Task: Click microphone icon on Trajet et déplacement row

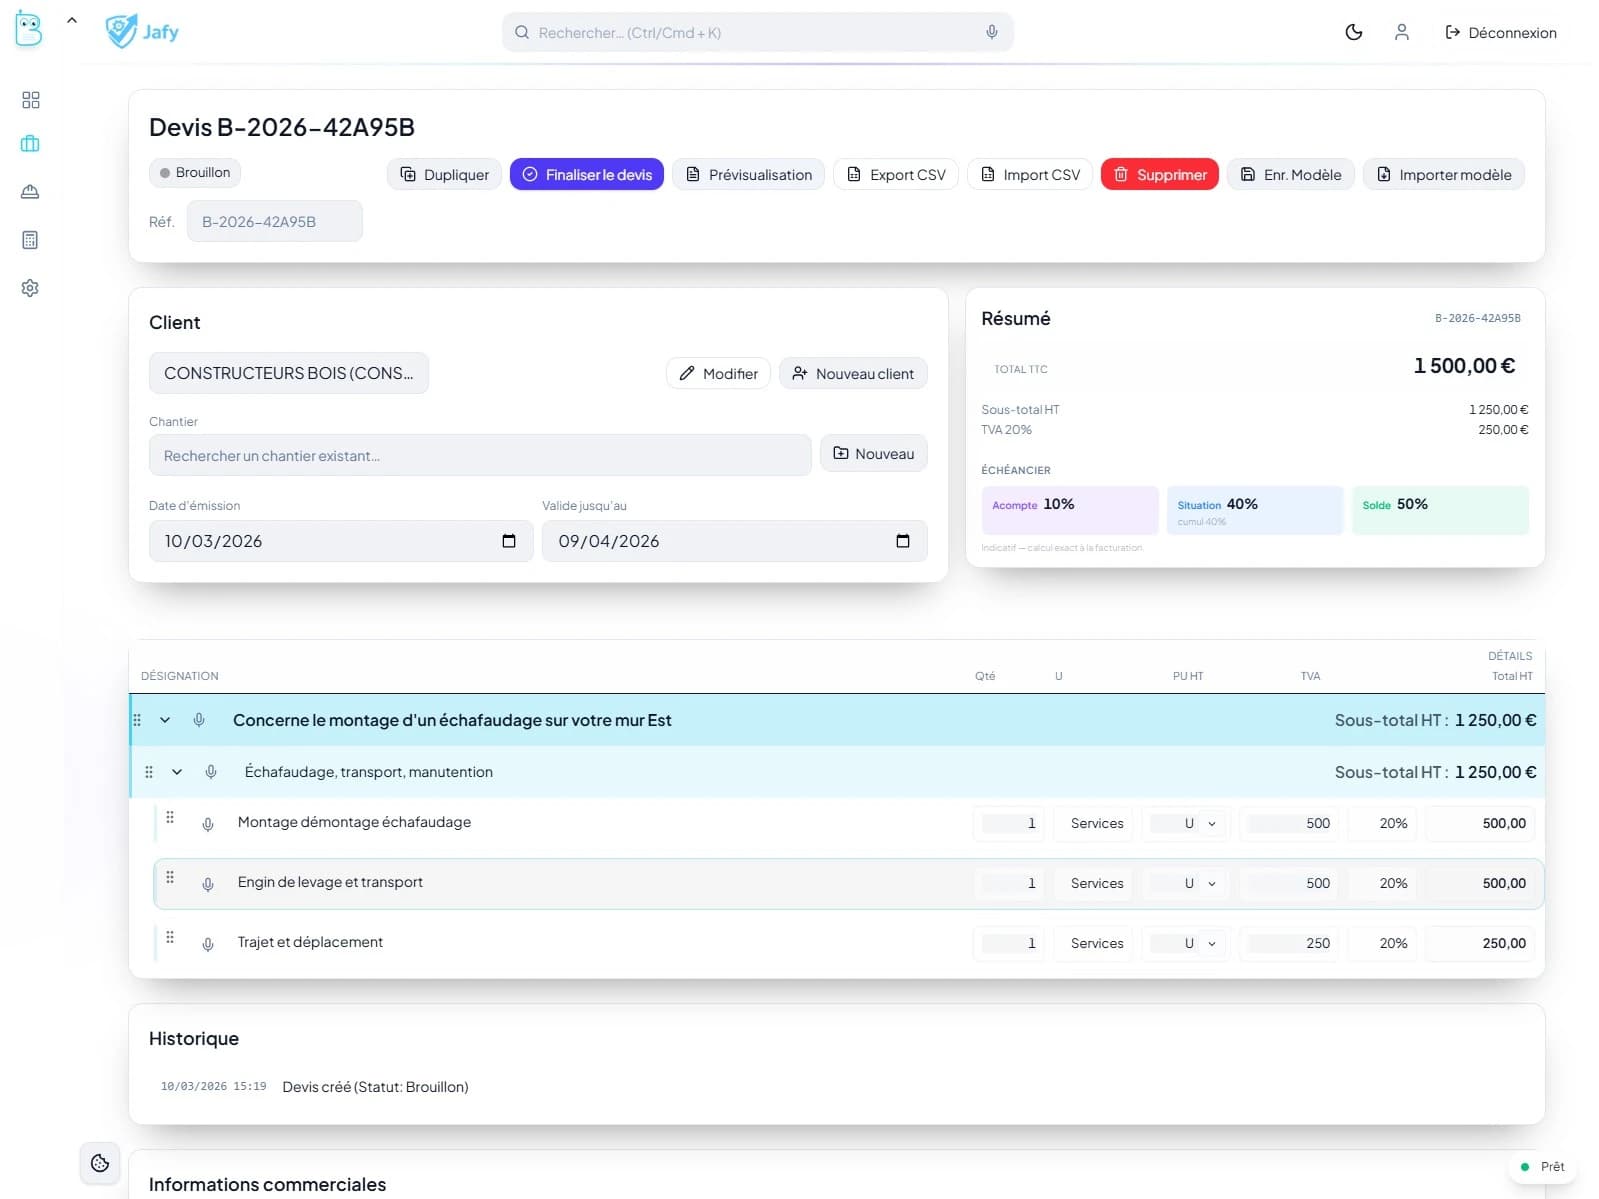Action: (208, 944)
